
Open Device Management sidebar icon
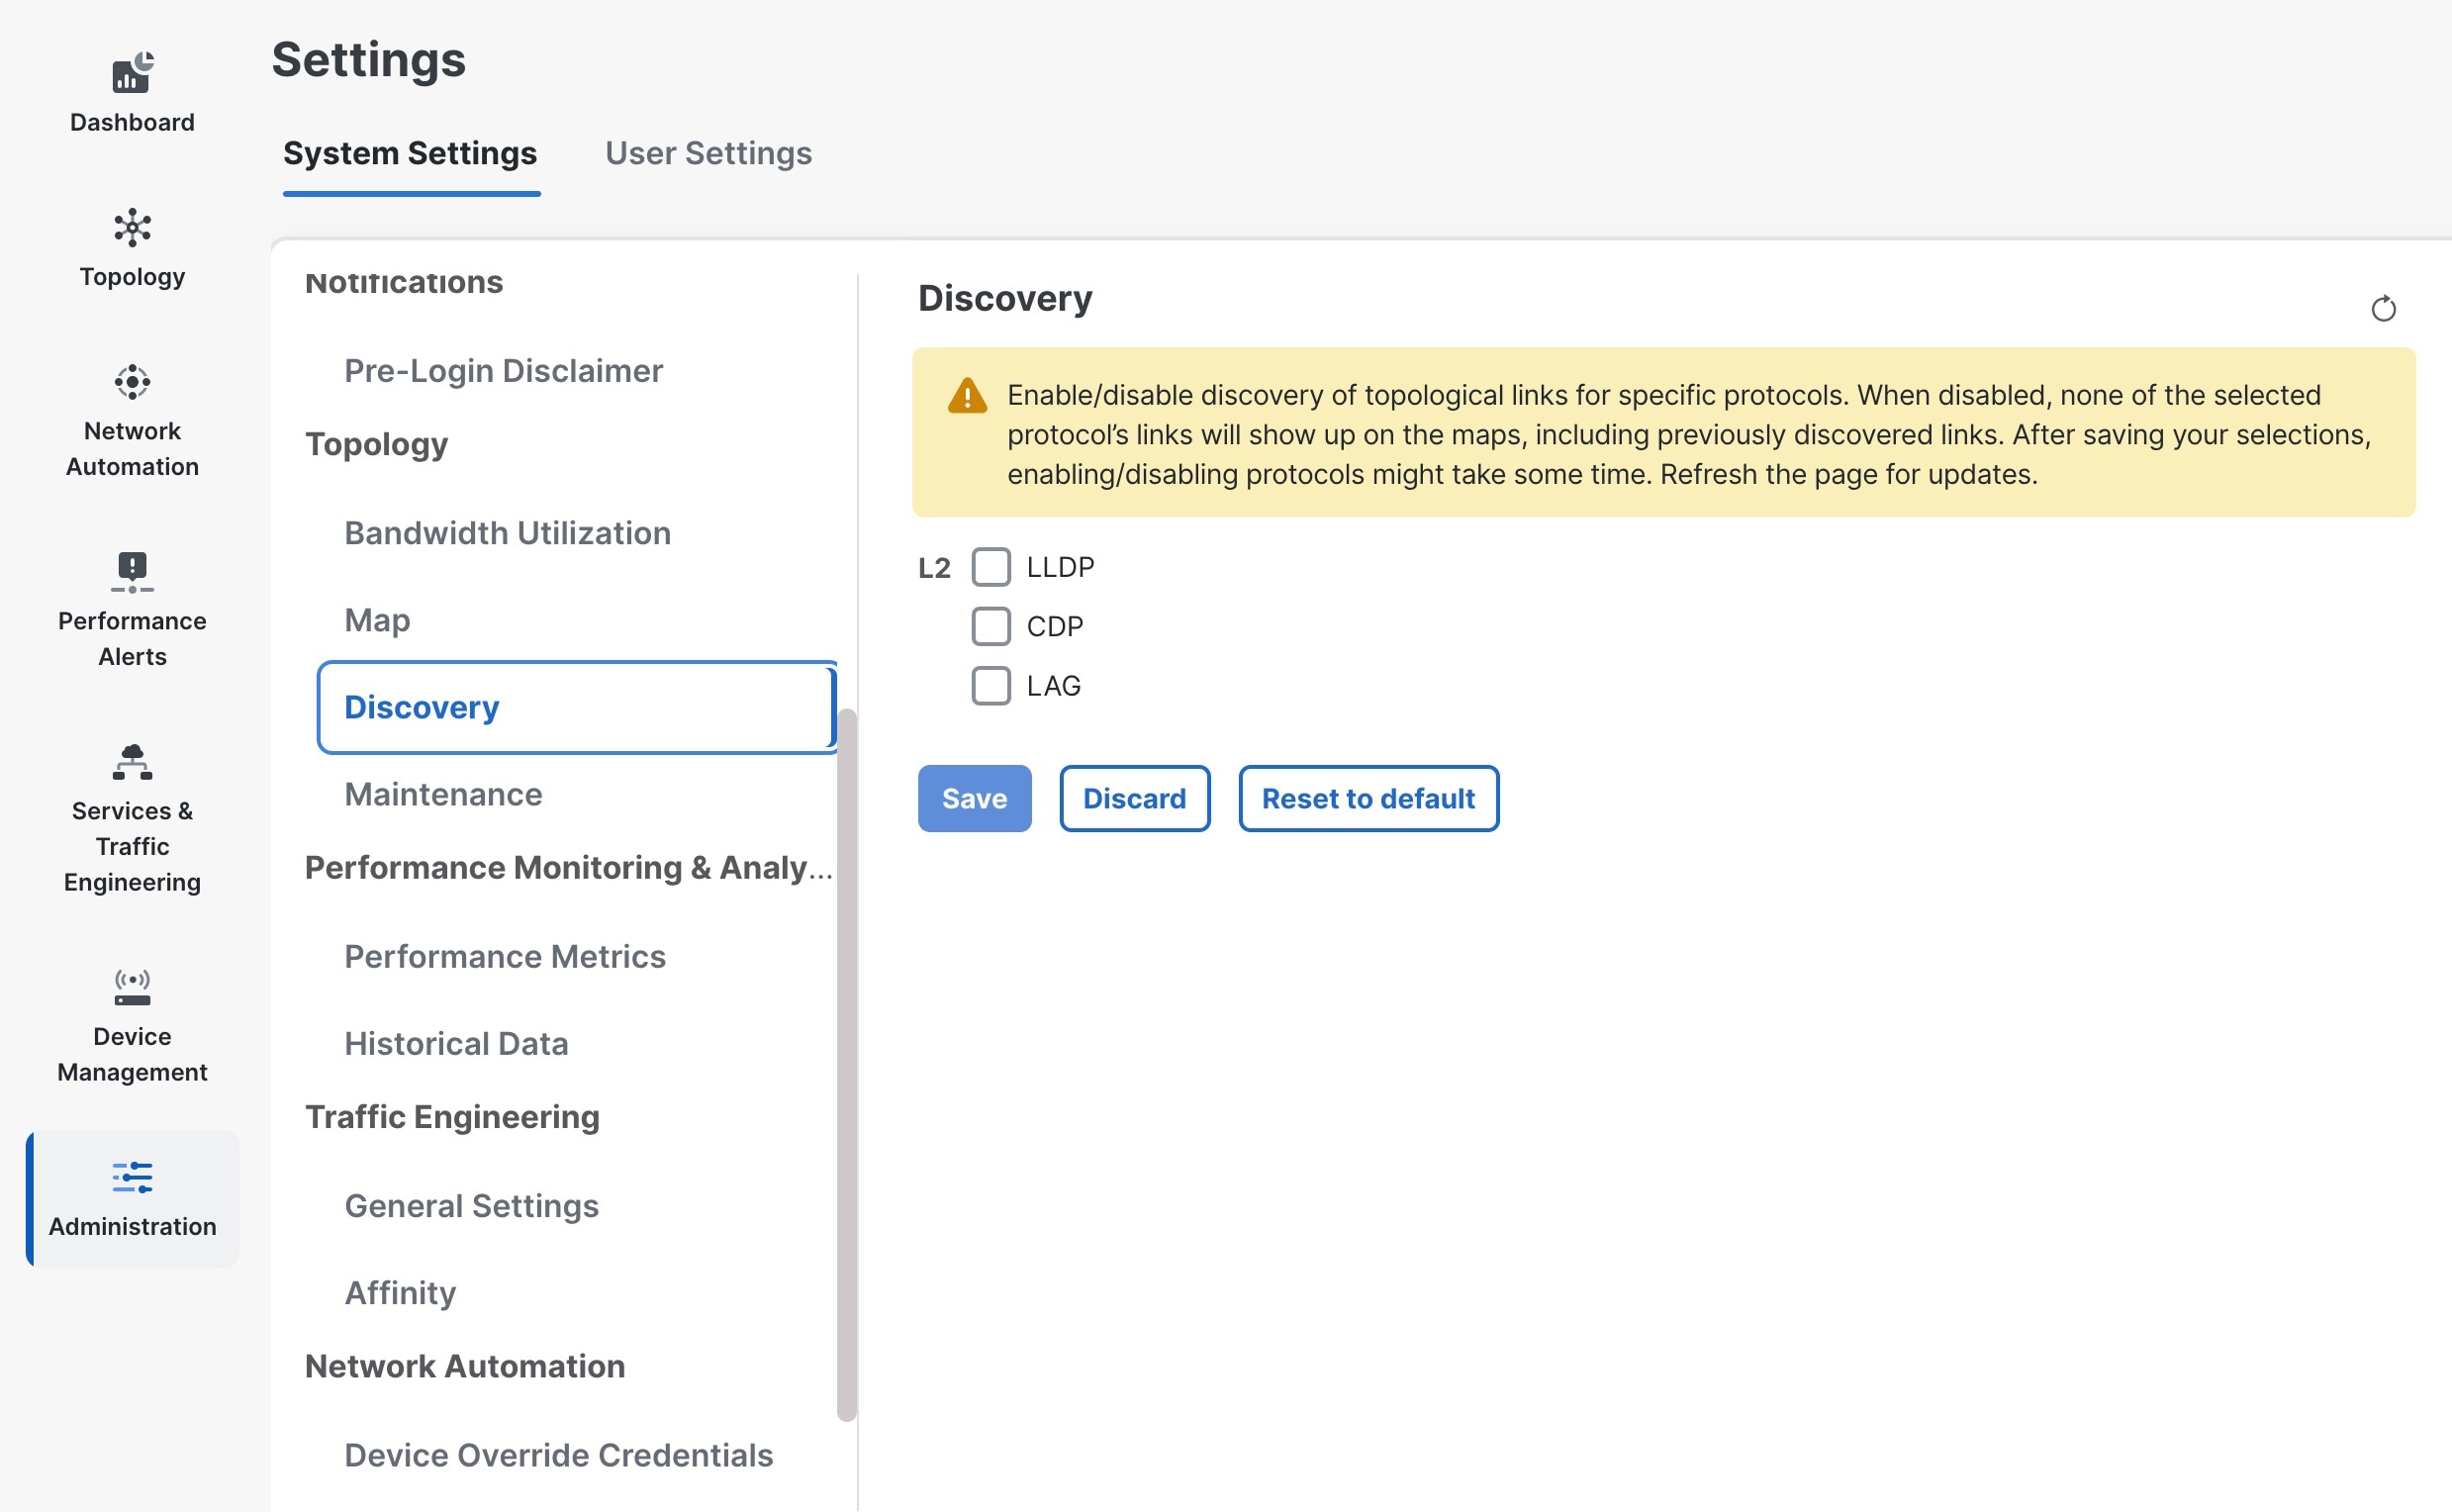click(x=132, y=987)
